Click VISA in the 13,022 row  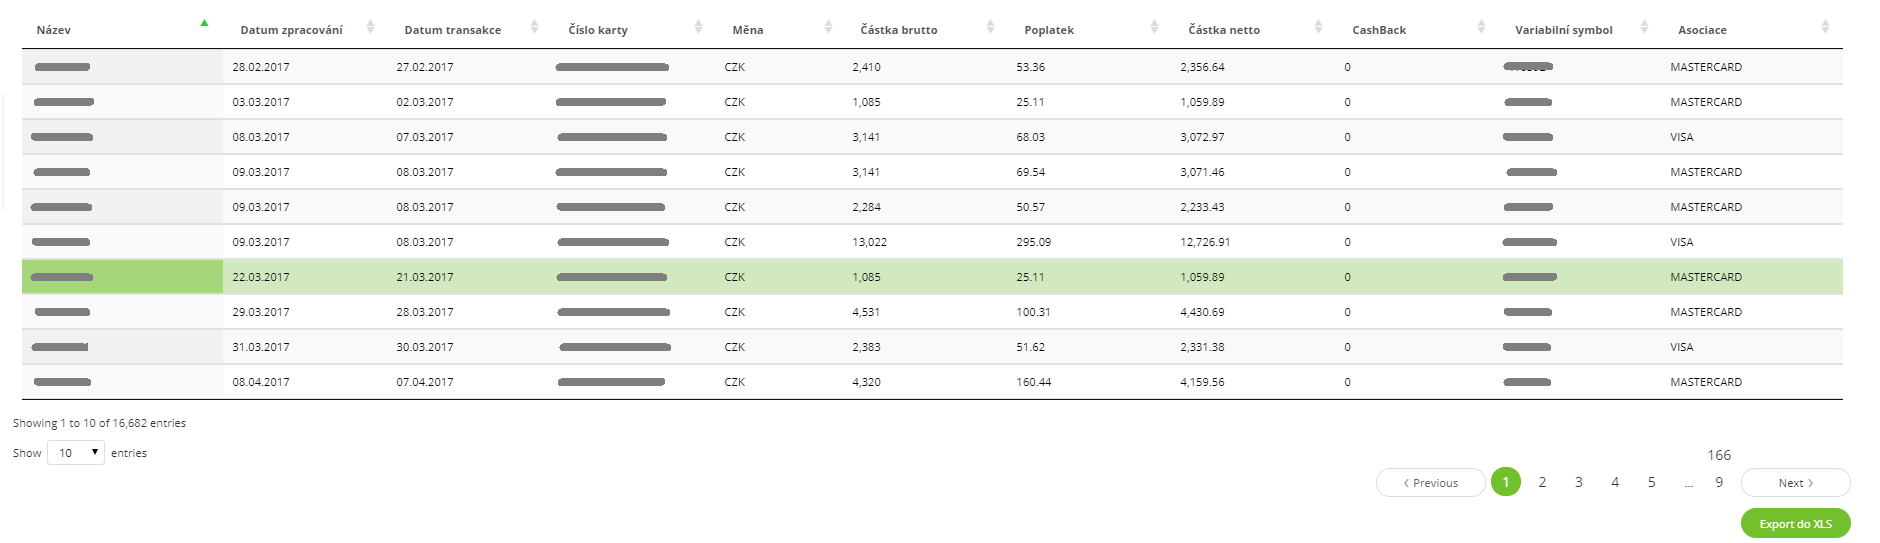[1681, 242]
